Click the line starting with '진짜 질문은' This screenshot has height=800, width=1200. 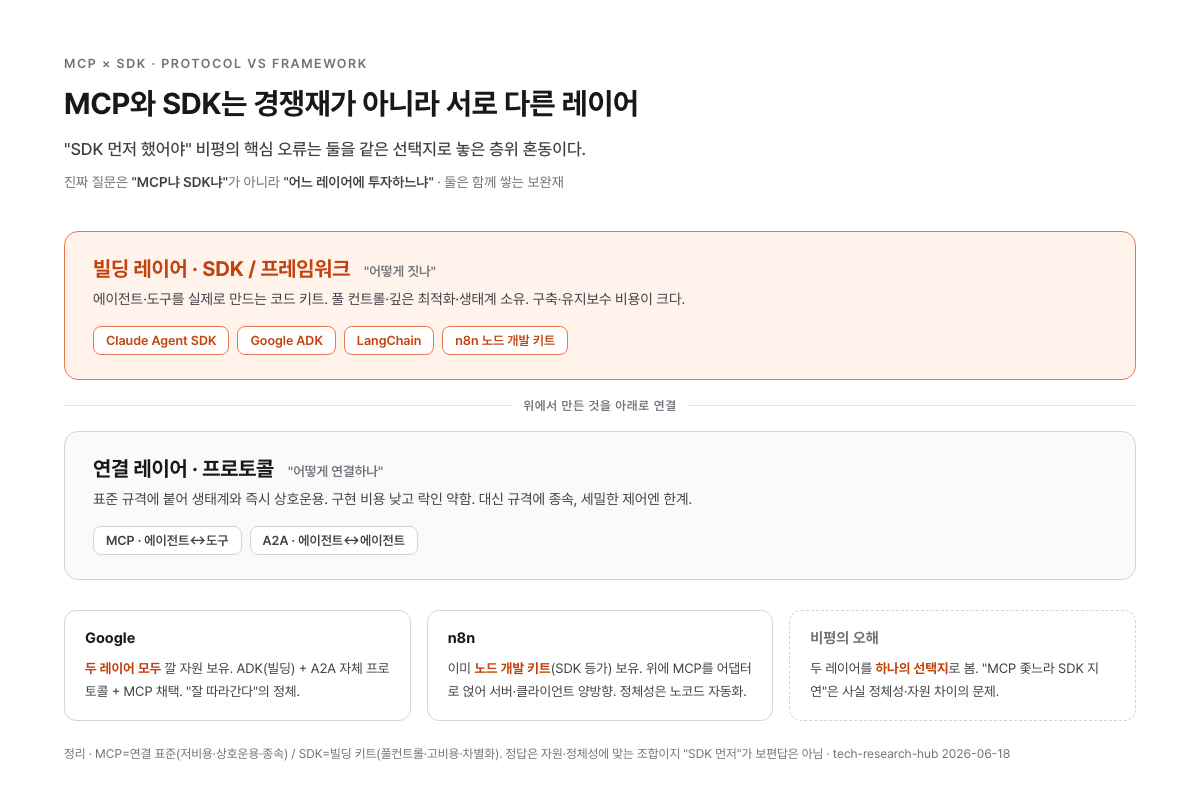(314, 182)
